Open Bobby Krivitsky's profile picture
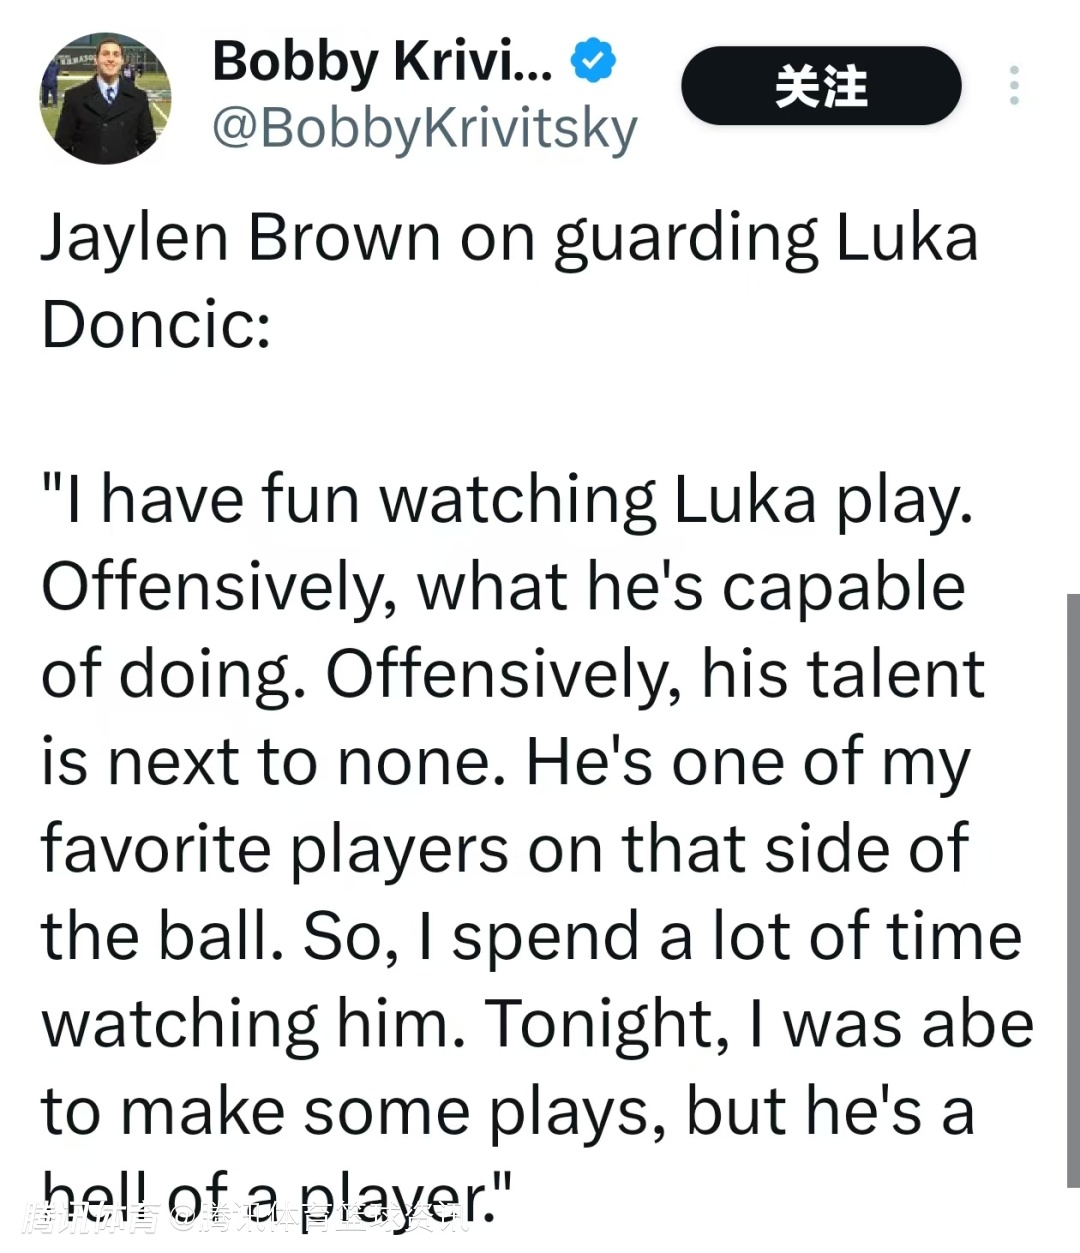Viewport: 1080px width, 1253px height. tap(106, 98)
